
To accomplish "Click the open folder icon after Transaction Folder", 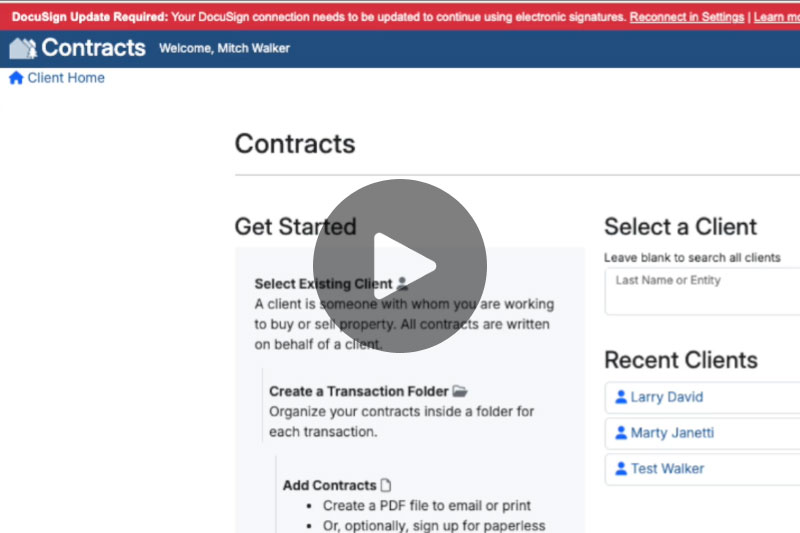I will click(460, 391).
